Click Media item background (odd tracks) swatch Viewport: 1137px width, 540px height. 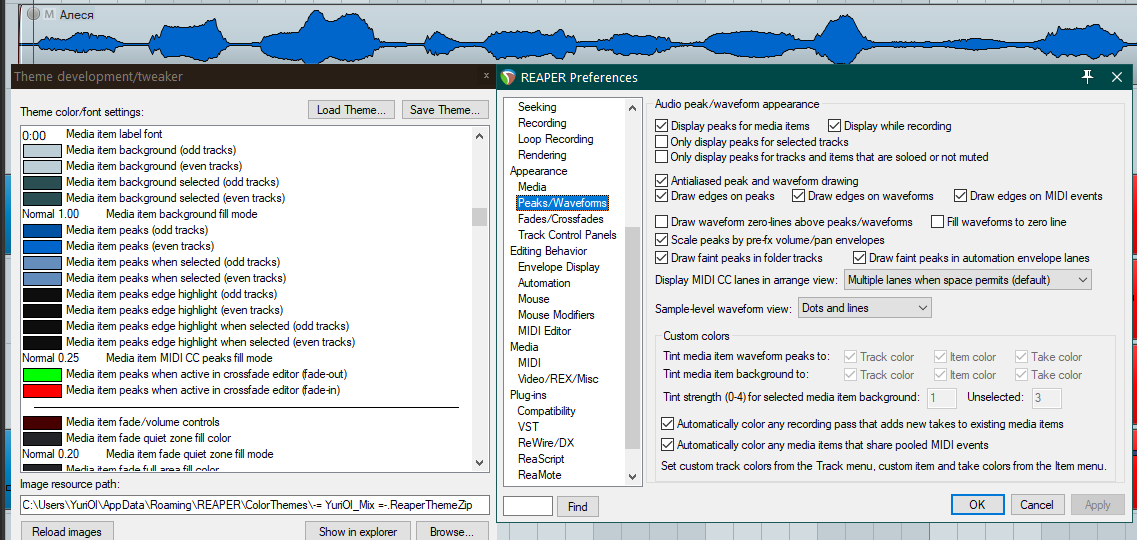(x=41, y=151)
